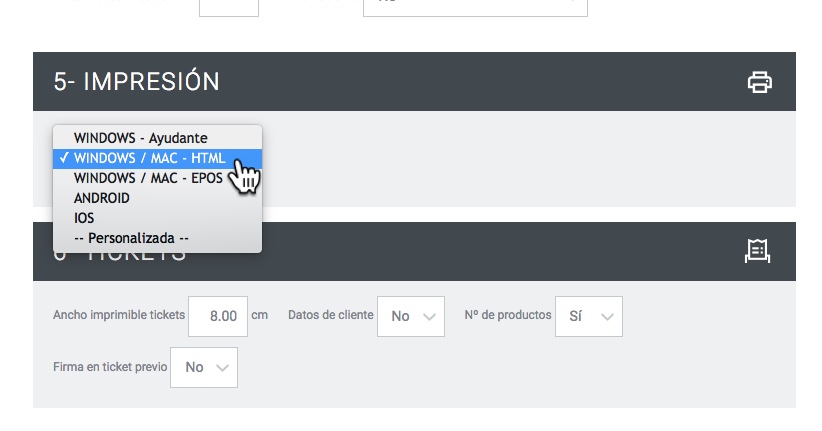Choose WINDOWS / MAC - HTML option
Screen dimensions: 822x431
[157, 158]
